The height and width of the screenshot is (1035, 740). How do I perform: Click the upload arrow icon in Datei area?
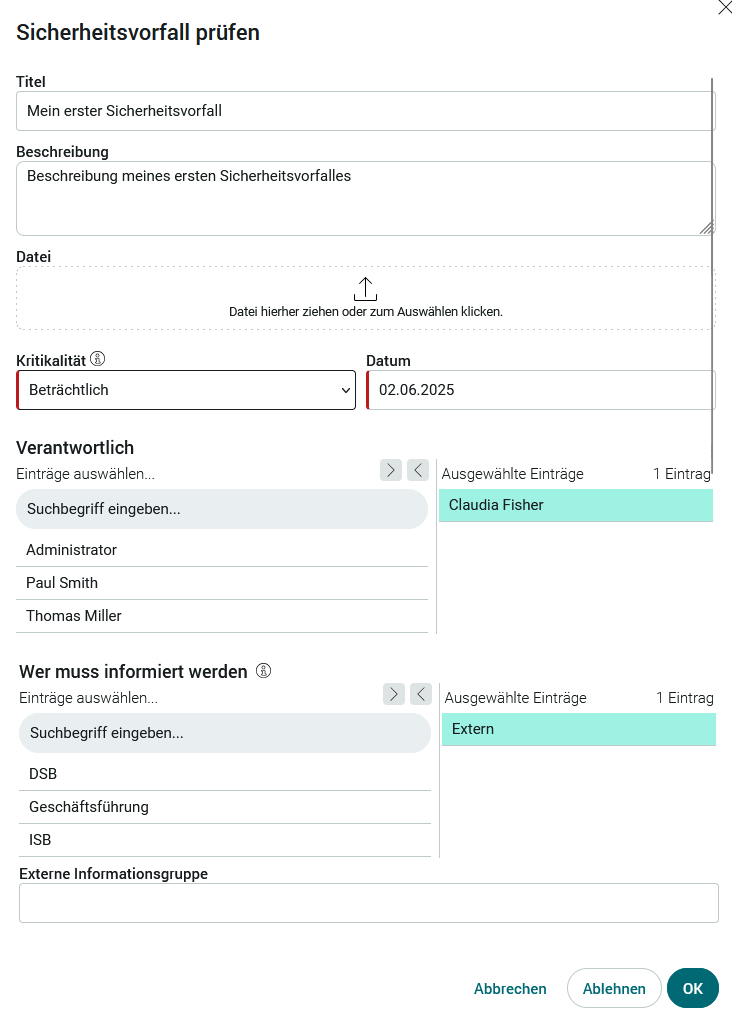pos(365,288)
